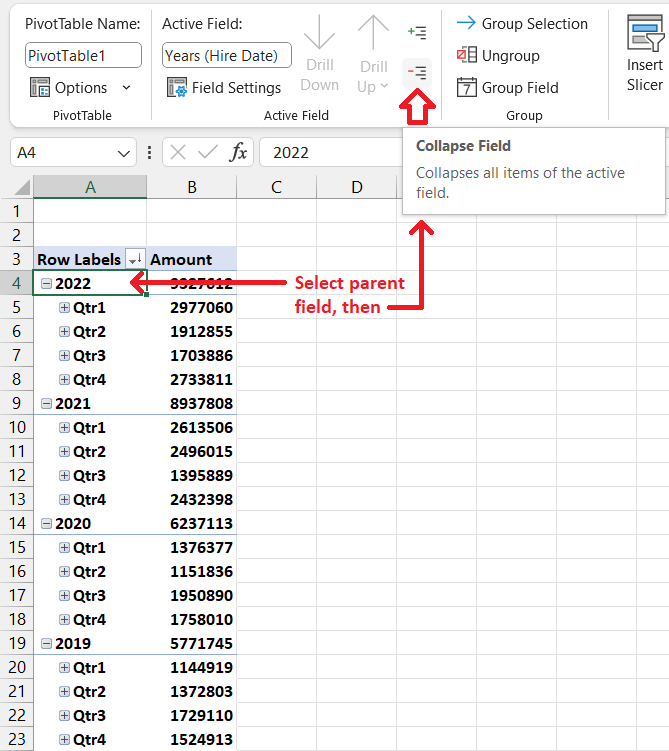Click cell with value 8937808
The image size is (669, 751).
coord(192,403)
